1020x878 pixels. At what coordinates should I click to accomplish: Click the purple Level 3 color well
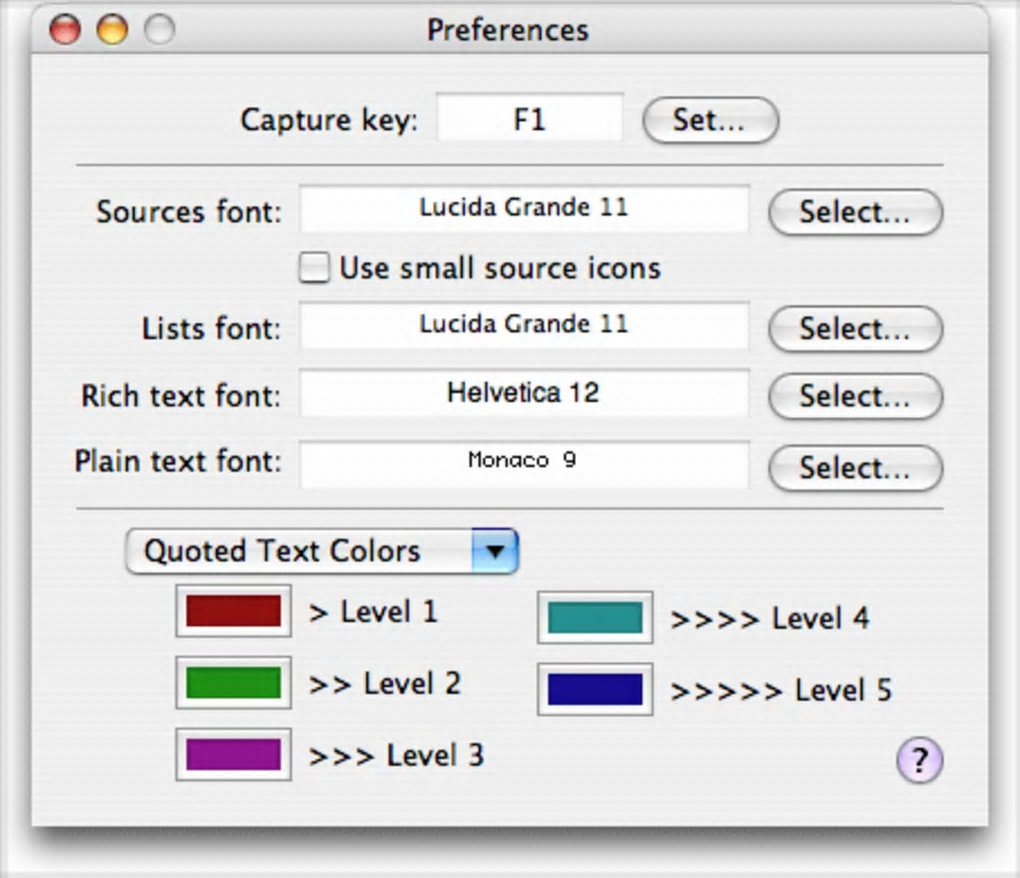(x=233, y=754)
